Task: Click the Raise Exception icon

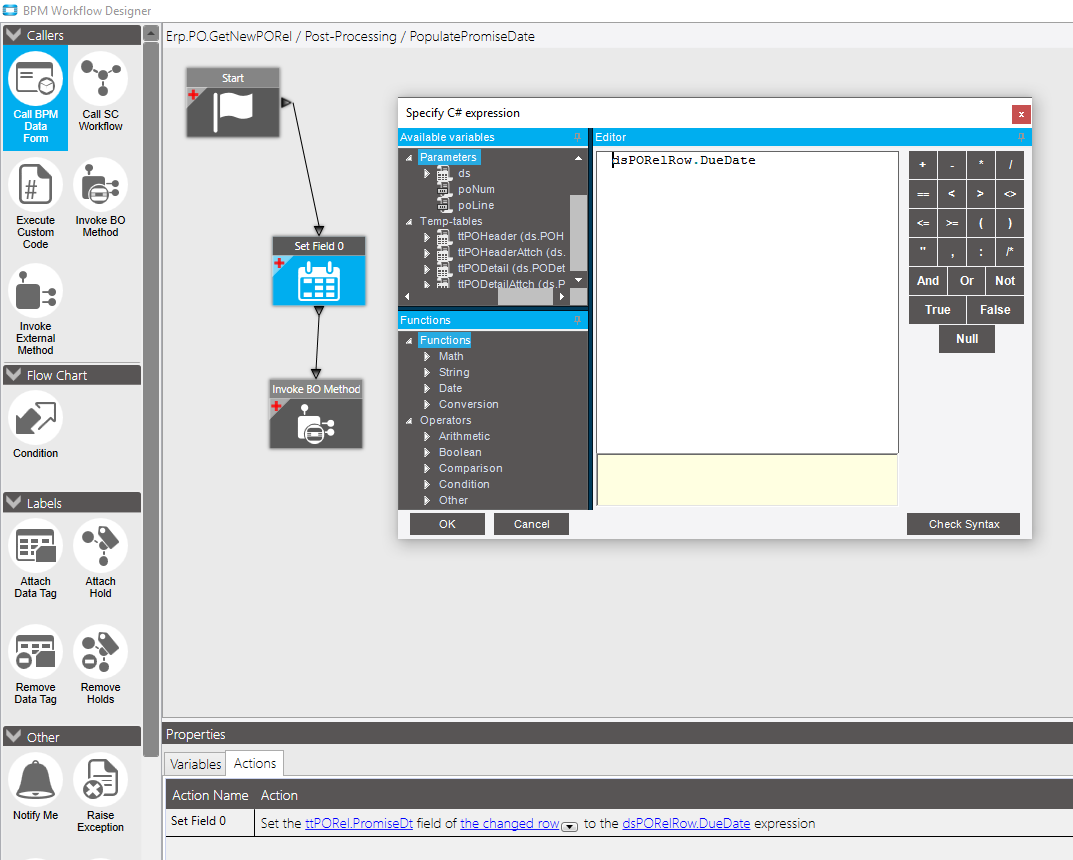Action: click(x=100, y=782)
